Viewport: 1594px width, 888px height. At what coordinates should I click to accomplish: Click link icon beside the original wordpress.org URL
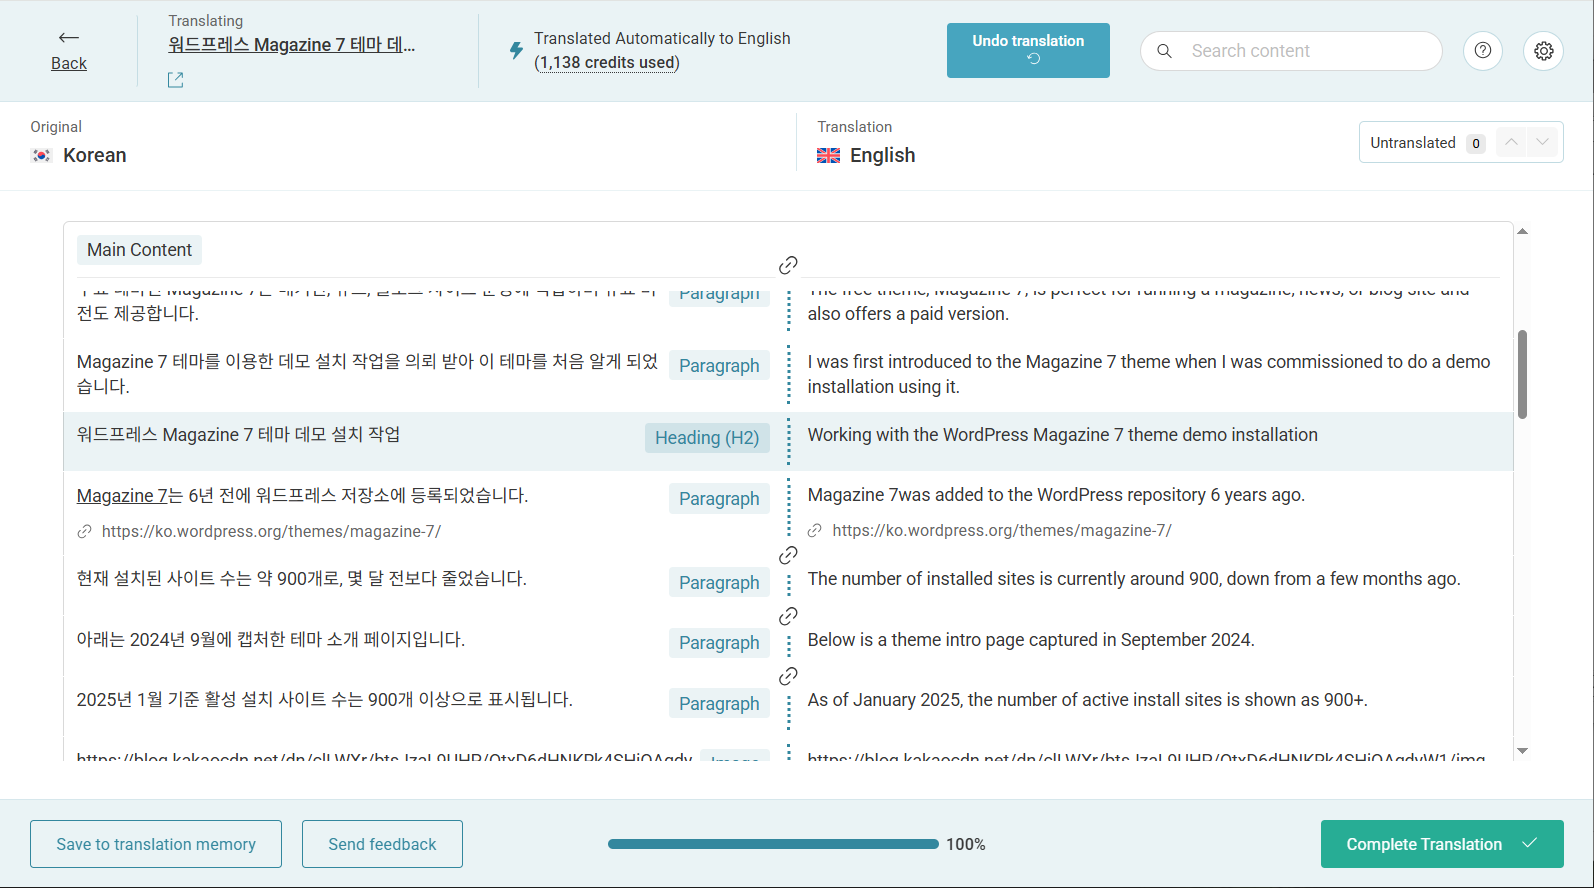pos(85,532)
